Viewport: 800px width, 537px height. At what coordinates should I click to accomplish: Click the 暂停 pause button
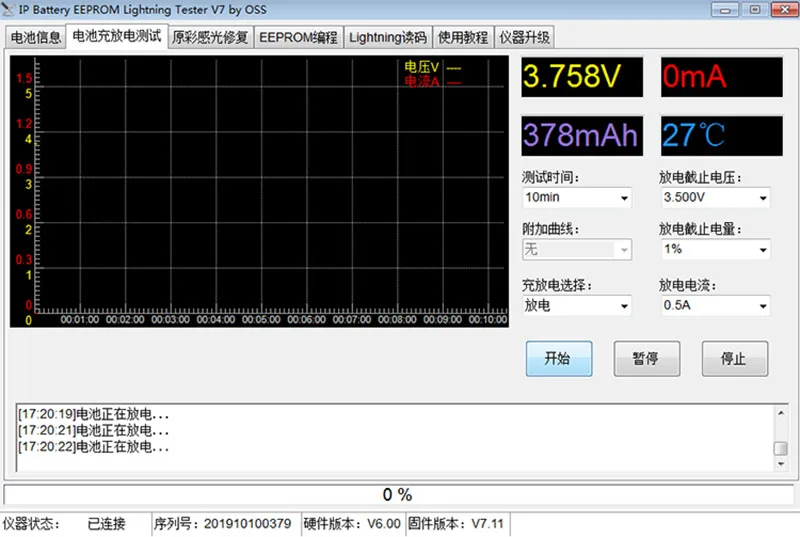[x=646, y=359]
